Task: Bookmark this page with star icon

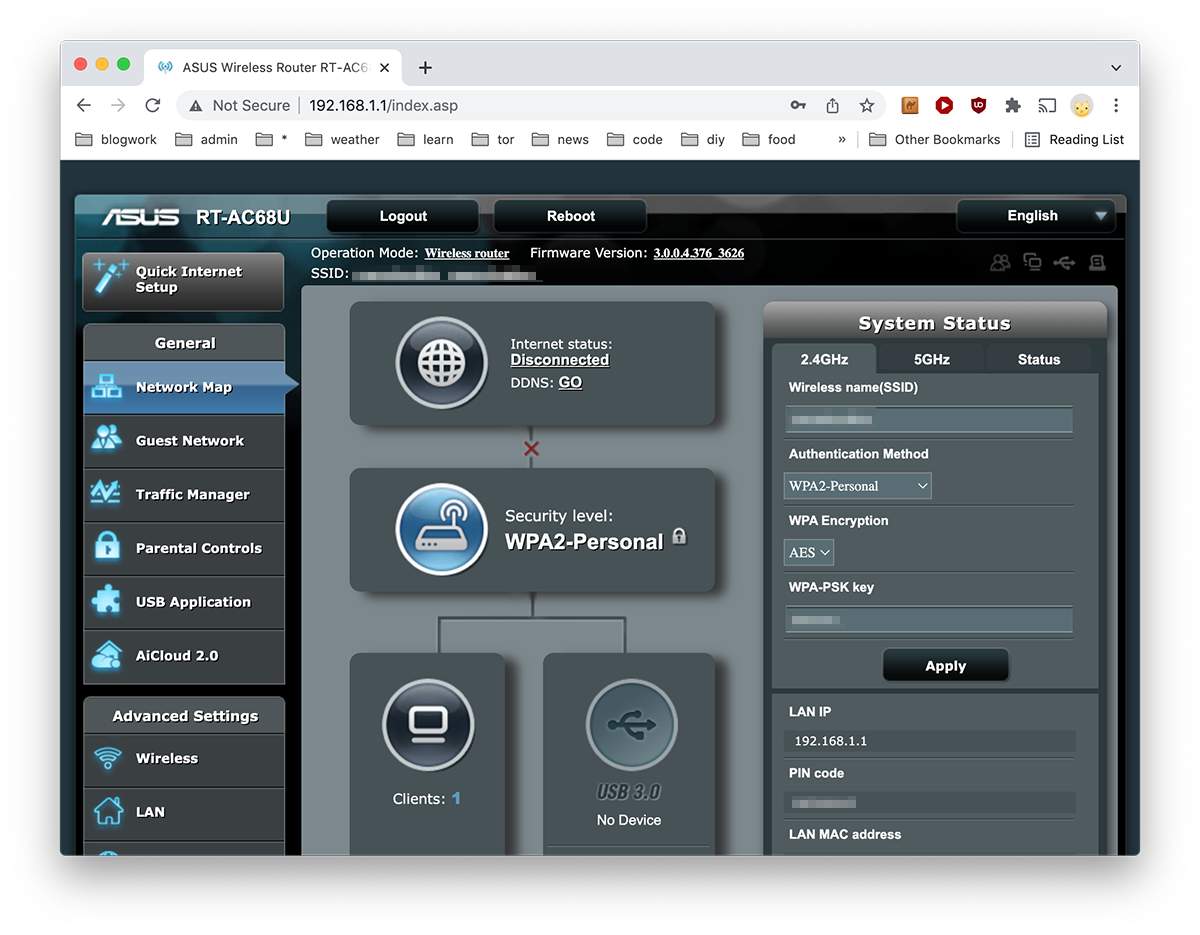Action: tap(867, 106)
